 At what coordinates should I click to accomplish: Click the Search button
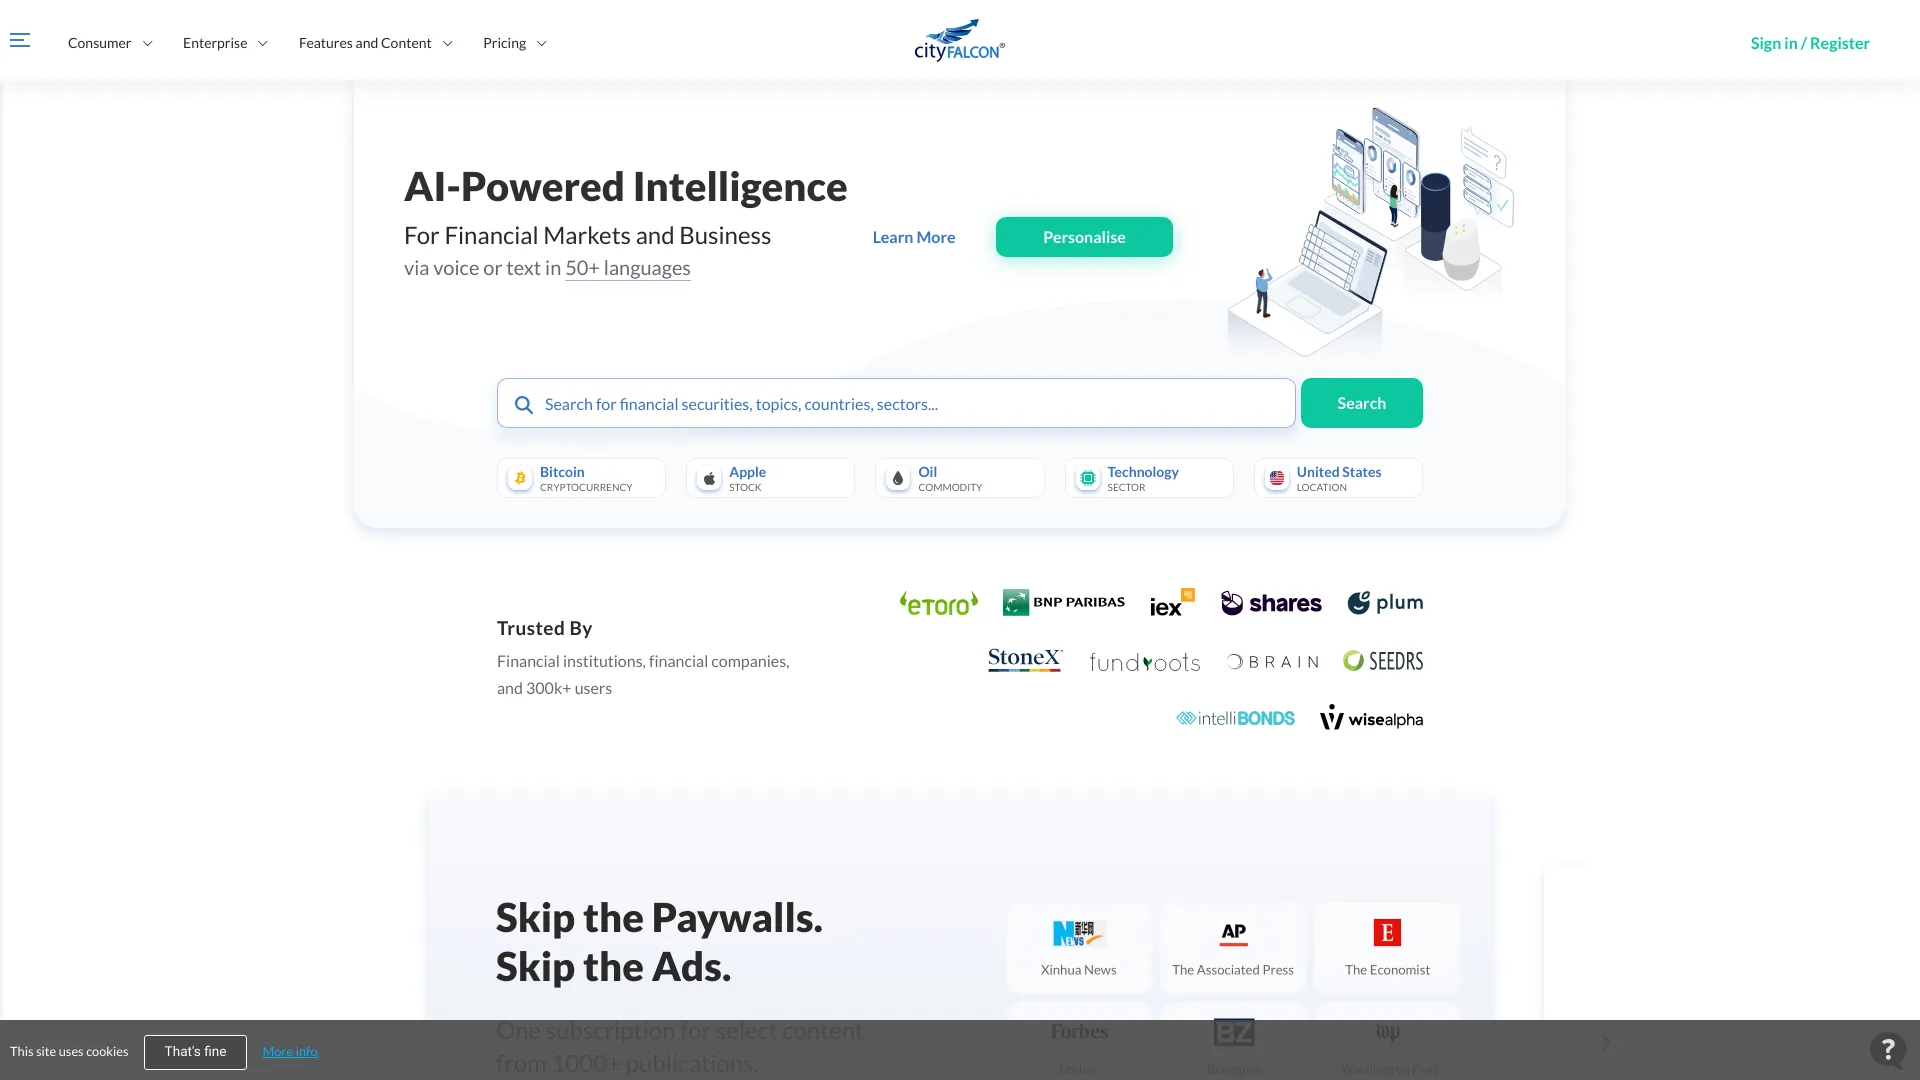pos(1361,402)
